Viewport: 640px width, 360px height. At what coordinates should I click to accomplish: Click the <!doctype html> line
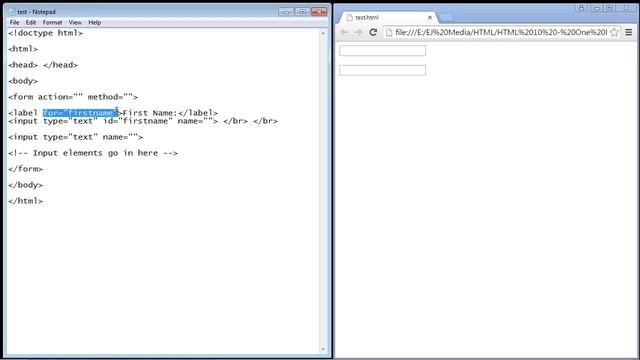click(x=45, y=33)
